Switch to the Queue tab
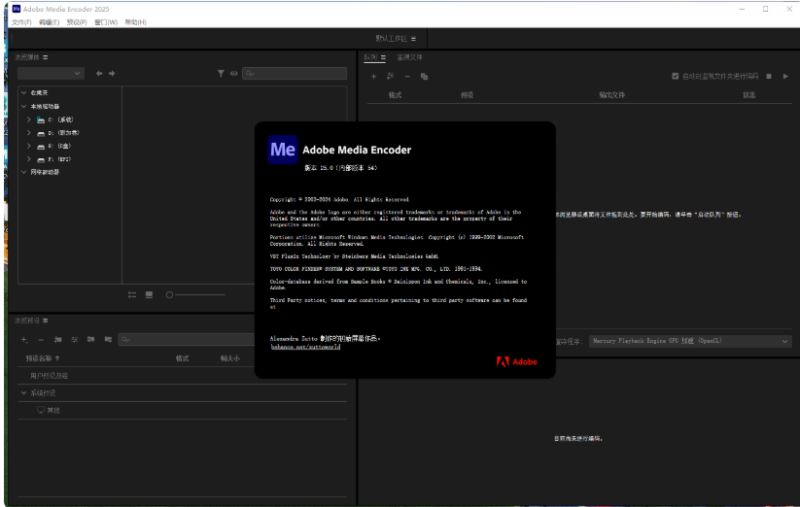The width and height of the screenshot is (800, 507). click(371, 57)
